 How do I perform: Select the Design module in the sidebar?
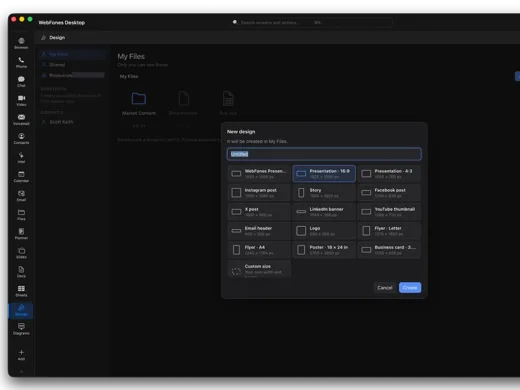pyautogui.click(x=21, y=310)
